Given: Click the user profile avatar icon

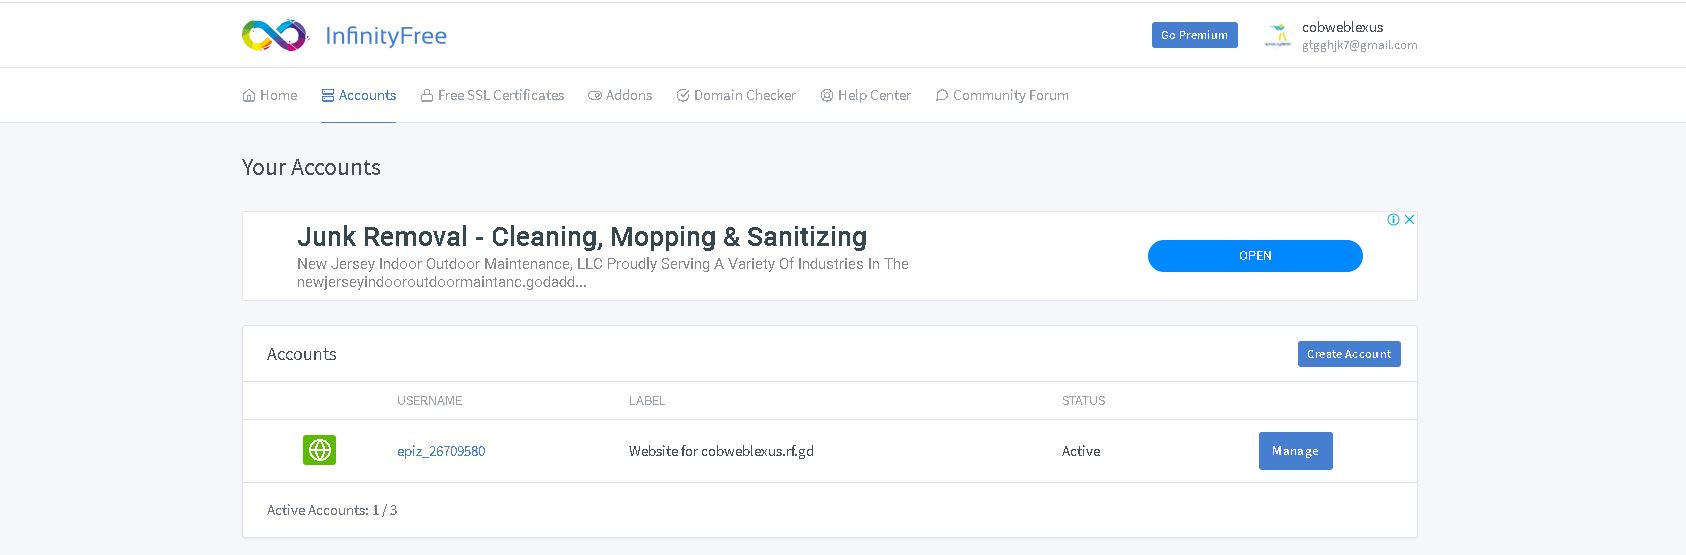Looking at the screenshot, I should coord(1278,35).
